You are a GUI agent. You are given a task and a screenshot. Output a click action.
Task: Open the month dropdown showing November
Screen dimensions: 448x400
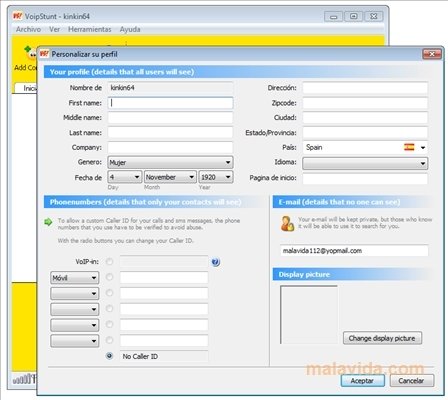pyautogui.click(x=170, y=177)
